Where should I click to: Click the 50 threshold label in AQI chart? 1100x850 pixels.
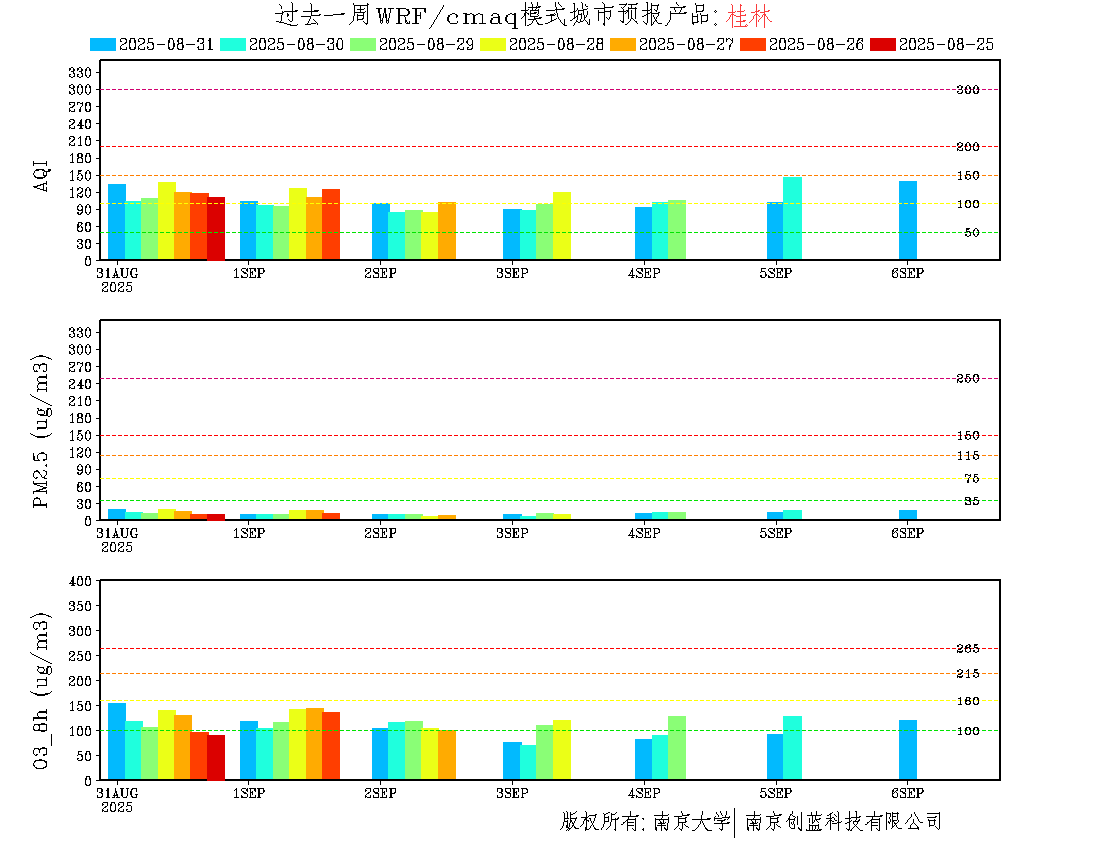pos(972,233)
